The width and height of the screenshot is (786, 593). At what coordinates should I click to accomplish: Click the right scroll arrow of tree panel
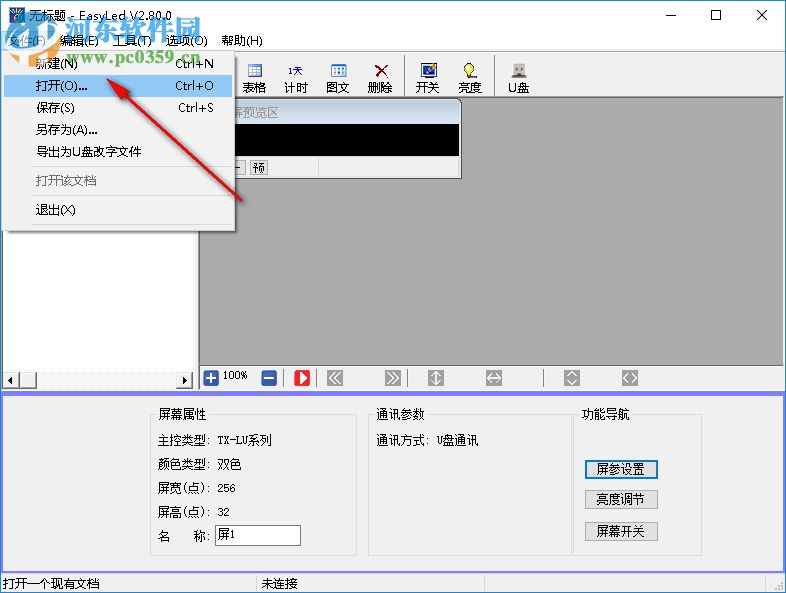coord(185,380)
